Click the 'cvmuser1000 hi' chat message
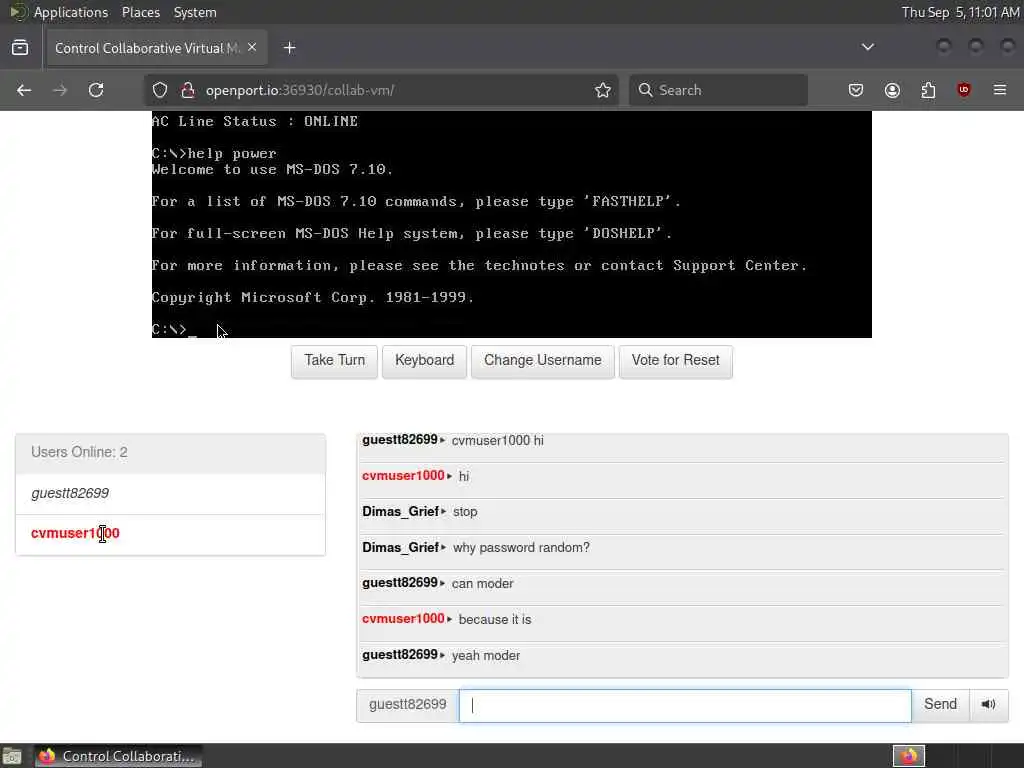 point(498,441)
